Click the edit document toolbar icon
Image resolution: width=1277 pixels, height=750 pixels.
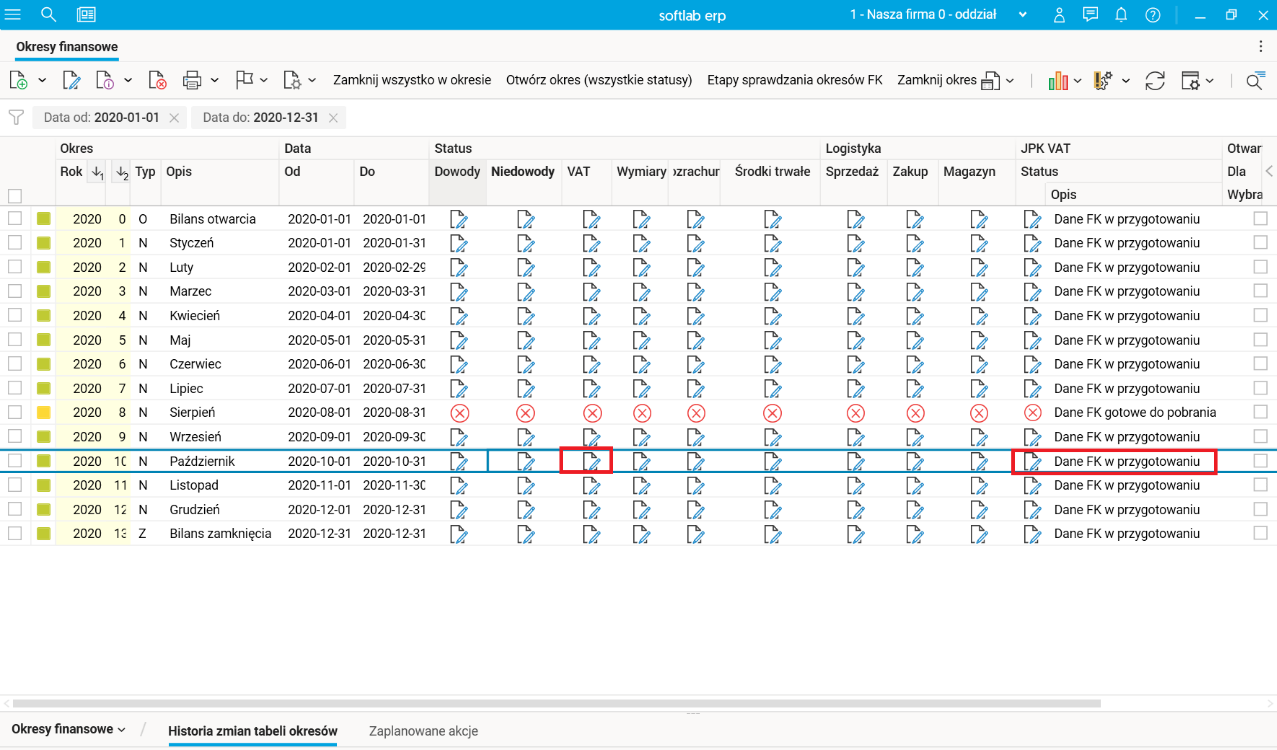click(70, 80)
